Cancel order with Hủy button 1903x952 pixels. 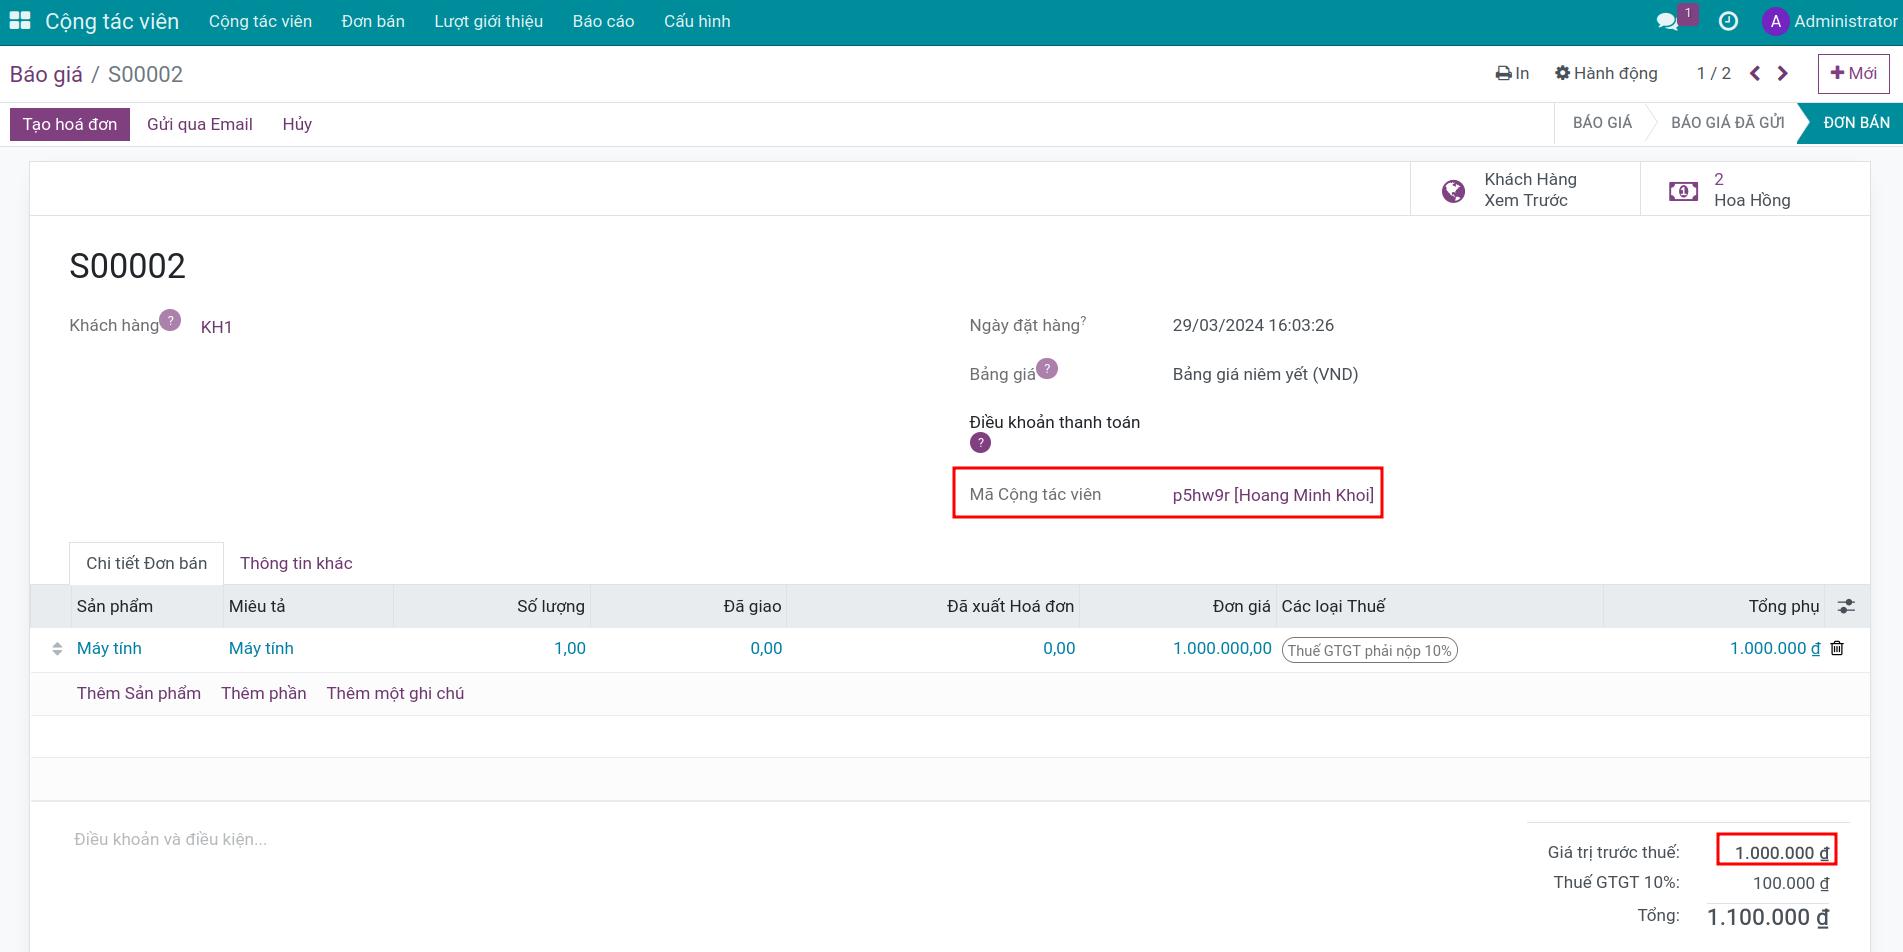297,124
